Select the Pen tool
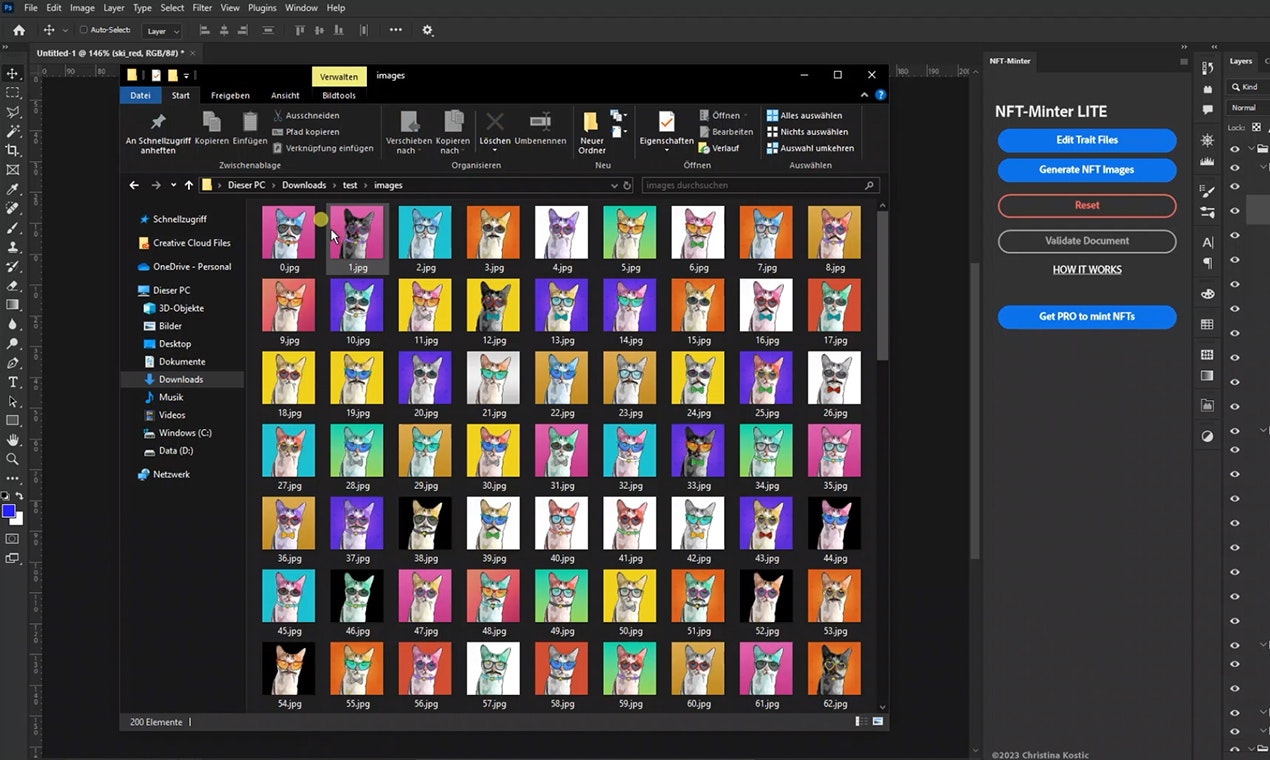The image size is (1270, 760). pos(13,362)
